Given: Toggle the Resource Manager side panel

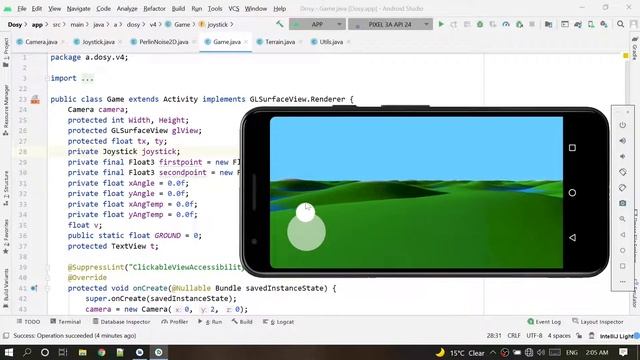Looking at the screenshot, I should 6,110.
